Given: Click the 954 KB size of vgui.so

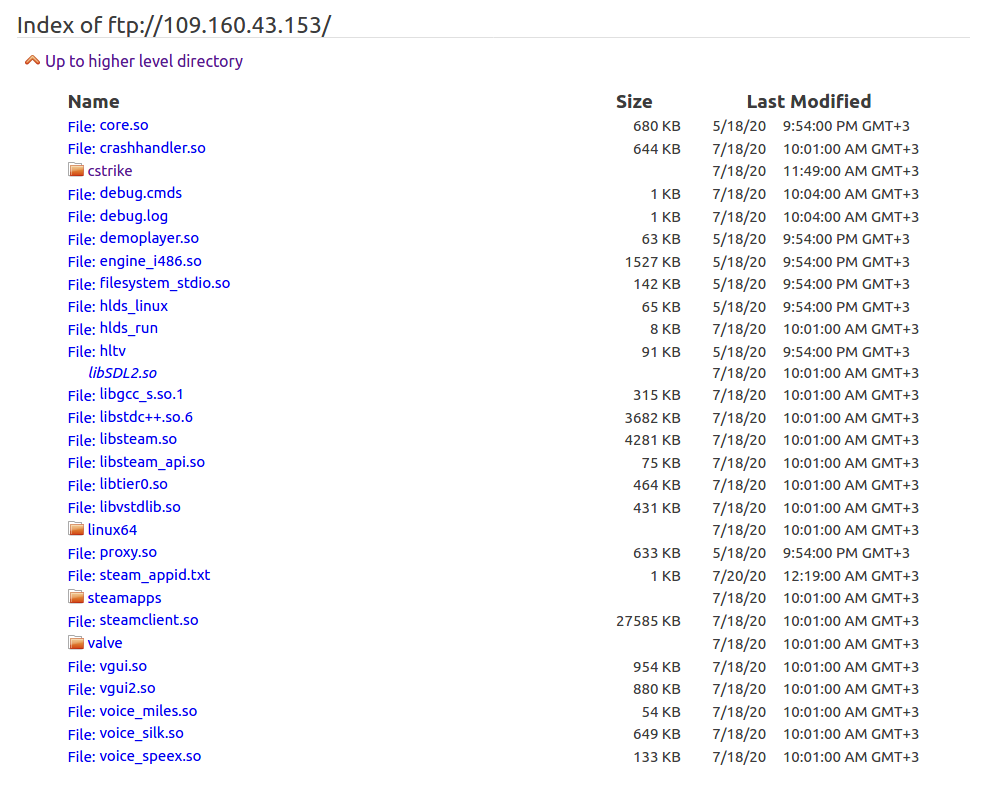Looking at the screenshot, I should pos(656,667).
